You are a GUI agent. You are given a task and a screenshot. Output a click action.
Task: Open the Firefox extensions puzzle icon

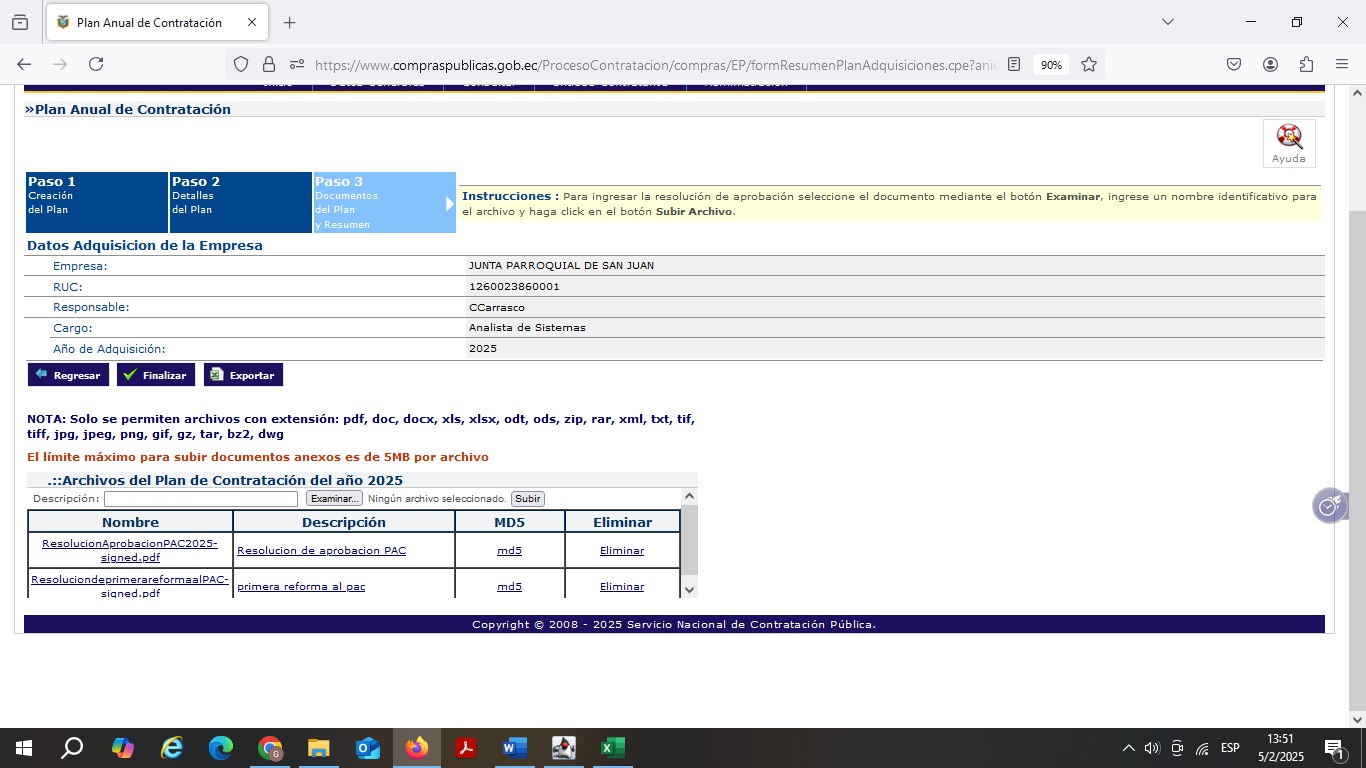(x=1306, y=64)
